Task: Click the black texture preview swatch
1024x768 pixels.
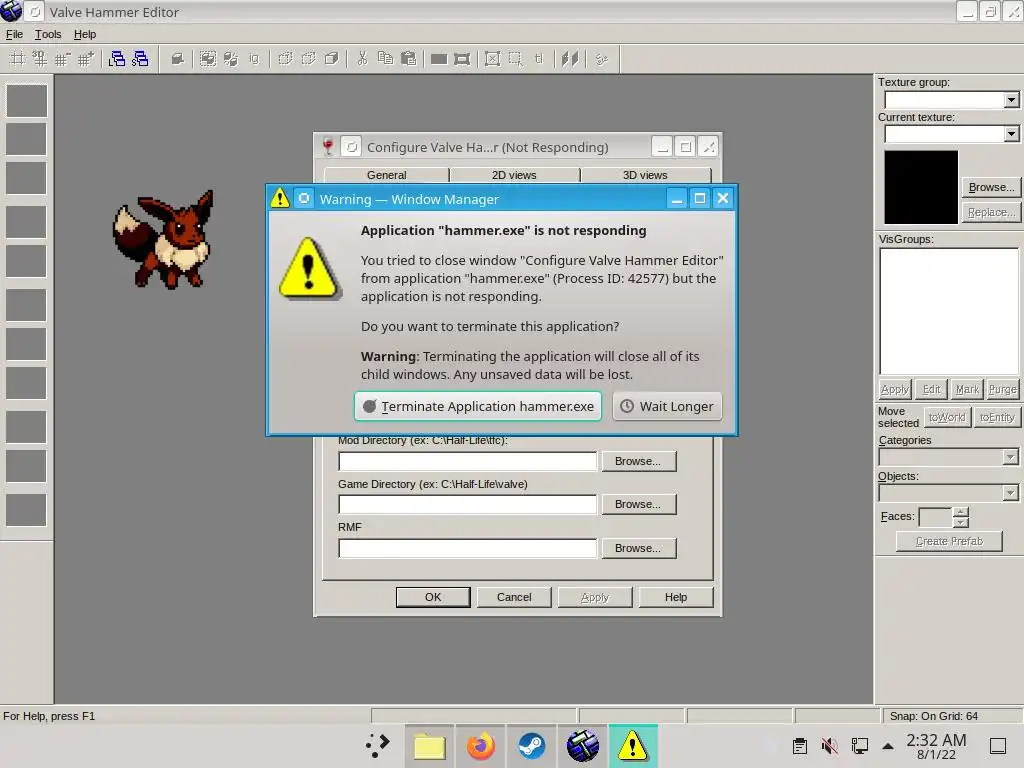Action: click(x=921, y=187)
